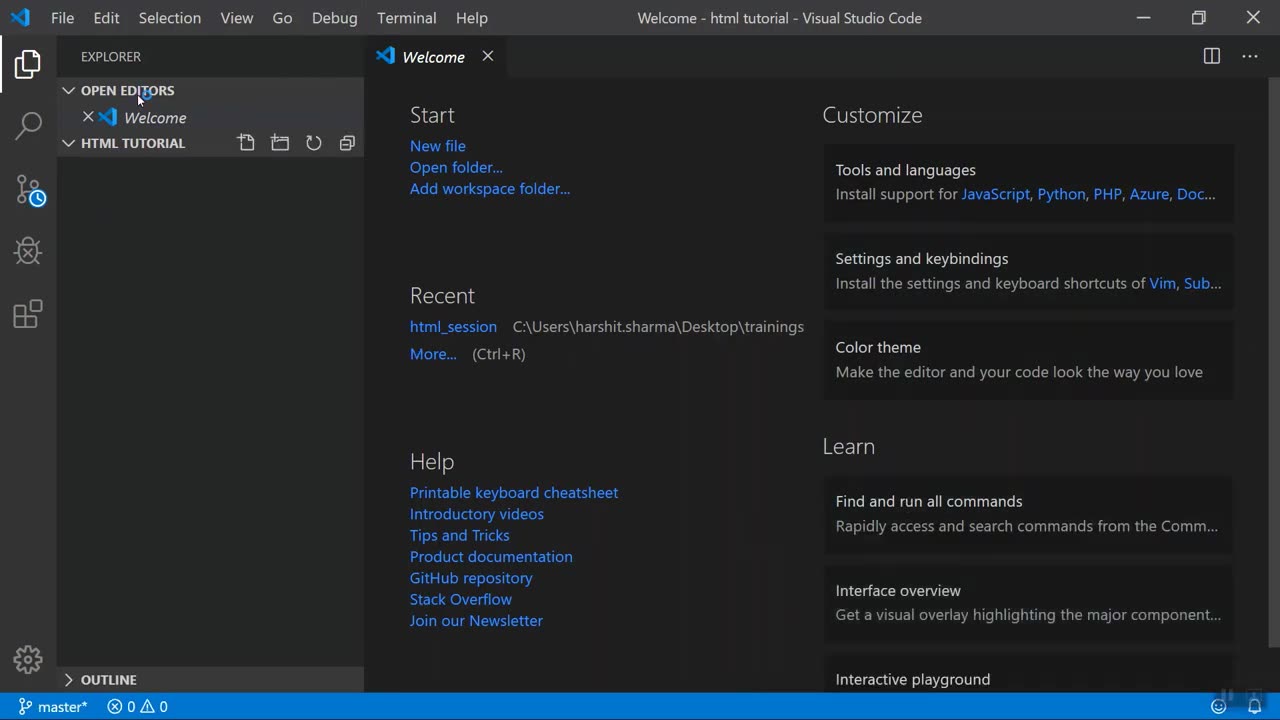Image resolution: width=1280 pixels, height=720 pixels.
Task: Click New Folder icon in HTML TUTORIAL header
Action: (280, 143)
